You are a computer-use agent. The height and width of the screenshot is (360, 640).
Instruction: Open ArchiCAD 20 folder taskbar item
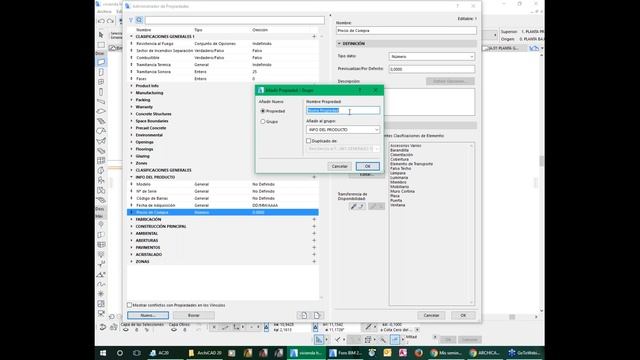(205, 353)
